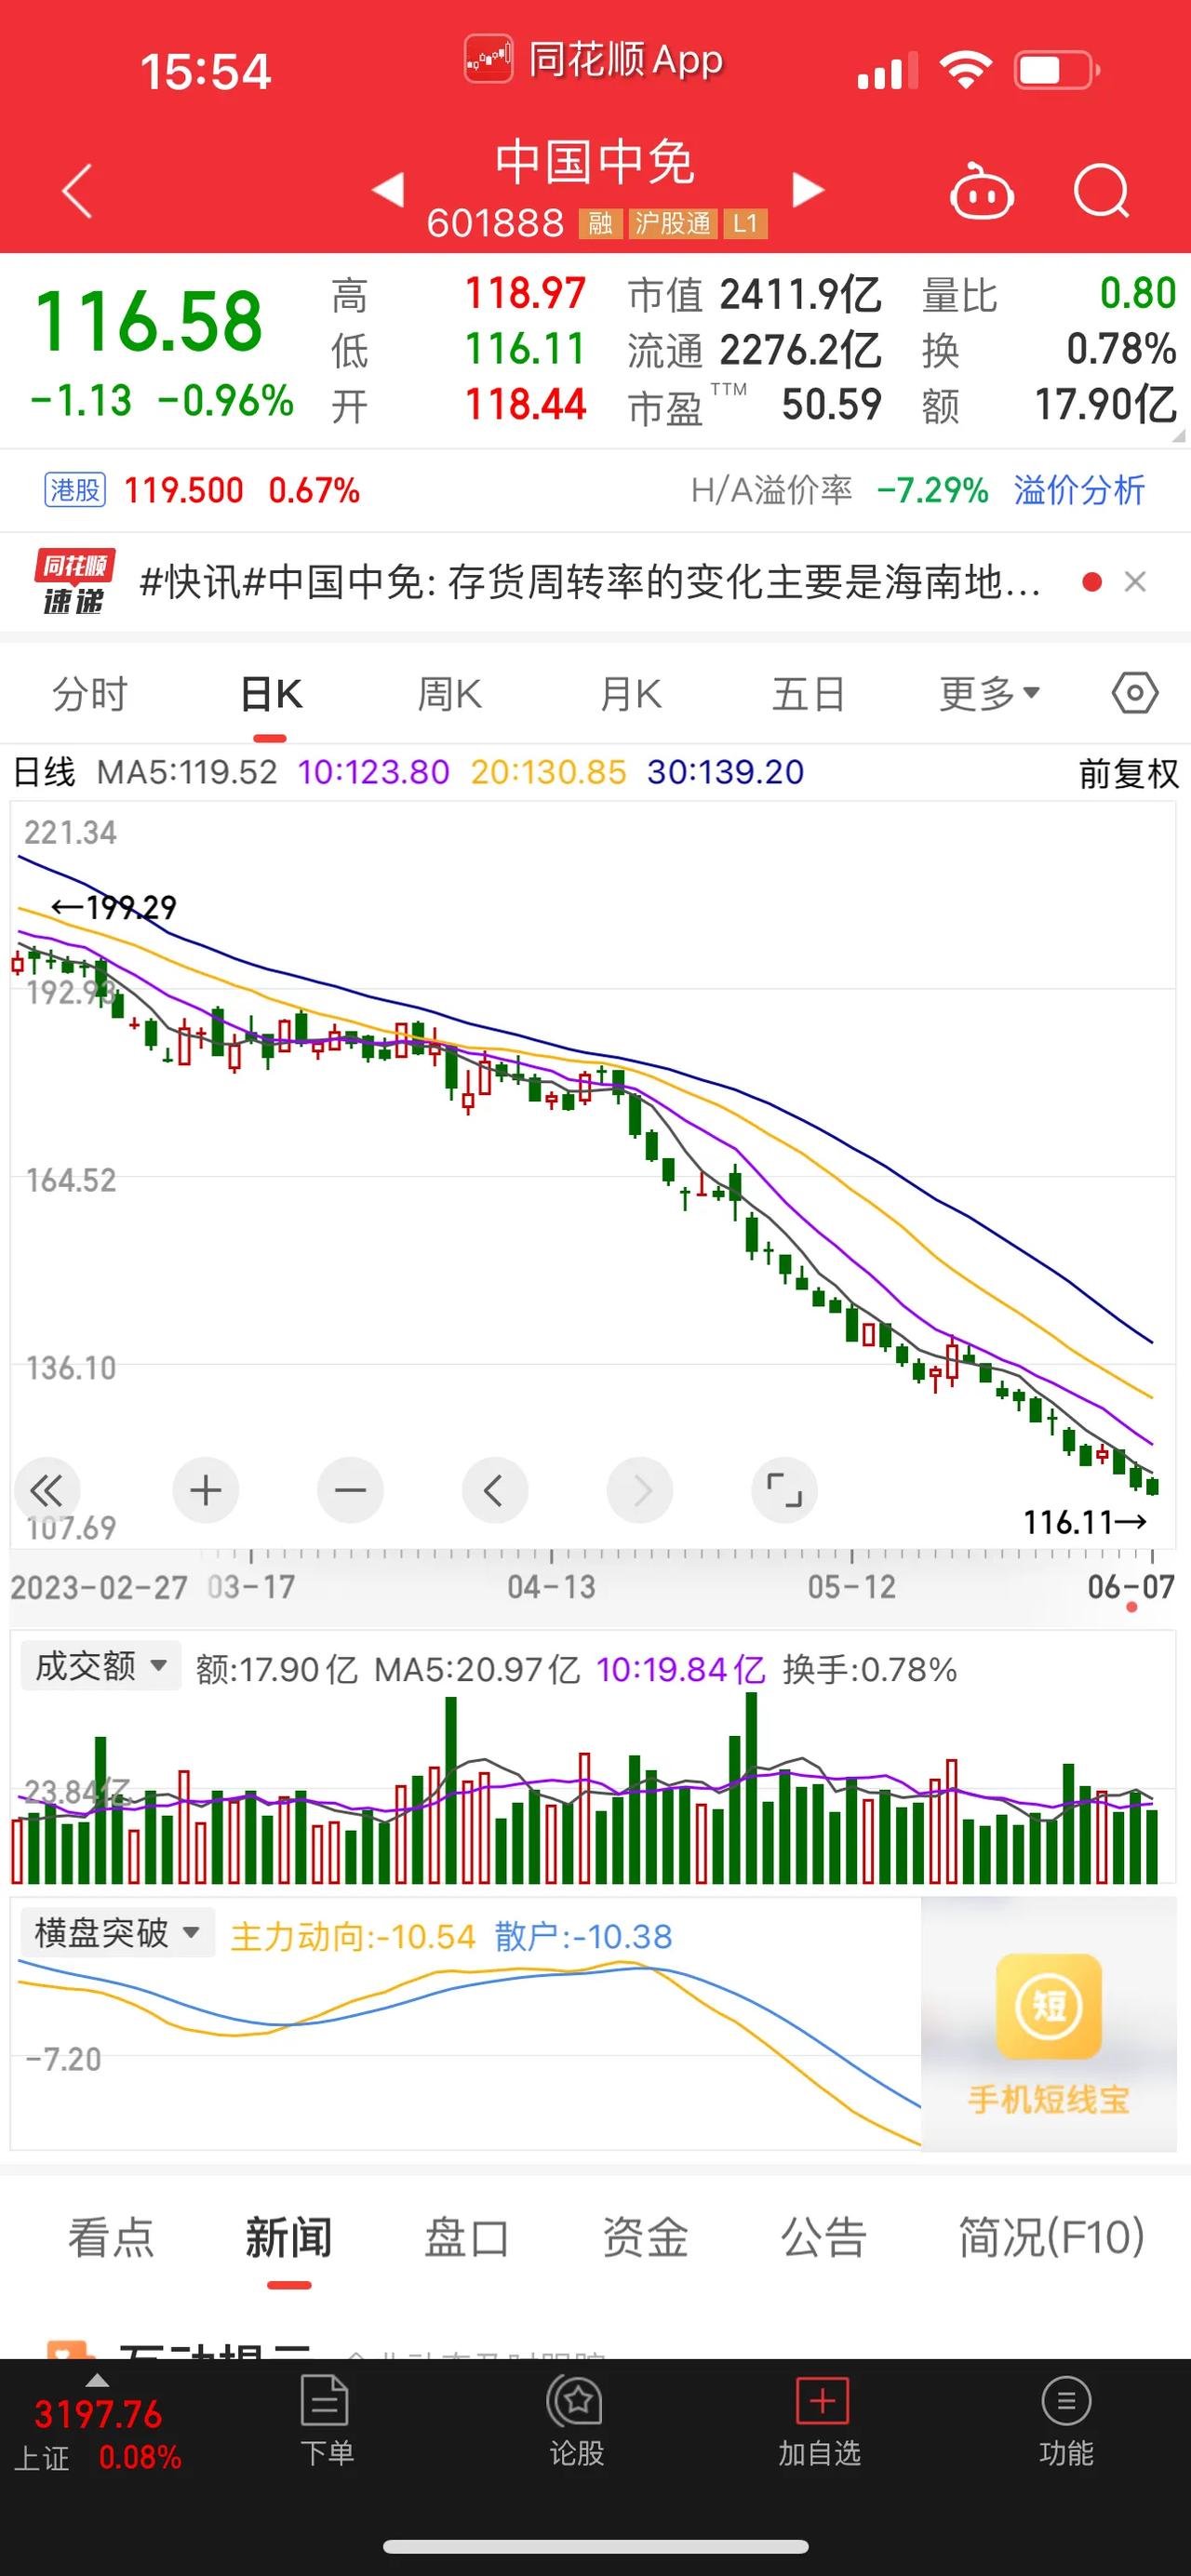1191x2576 pixels.
Task: Tap the back arrow in header
Action: point(77,190)
